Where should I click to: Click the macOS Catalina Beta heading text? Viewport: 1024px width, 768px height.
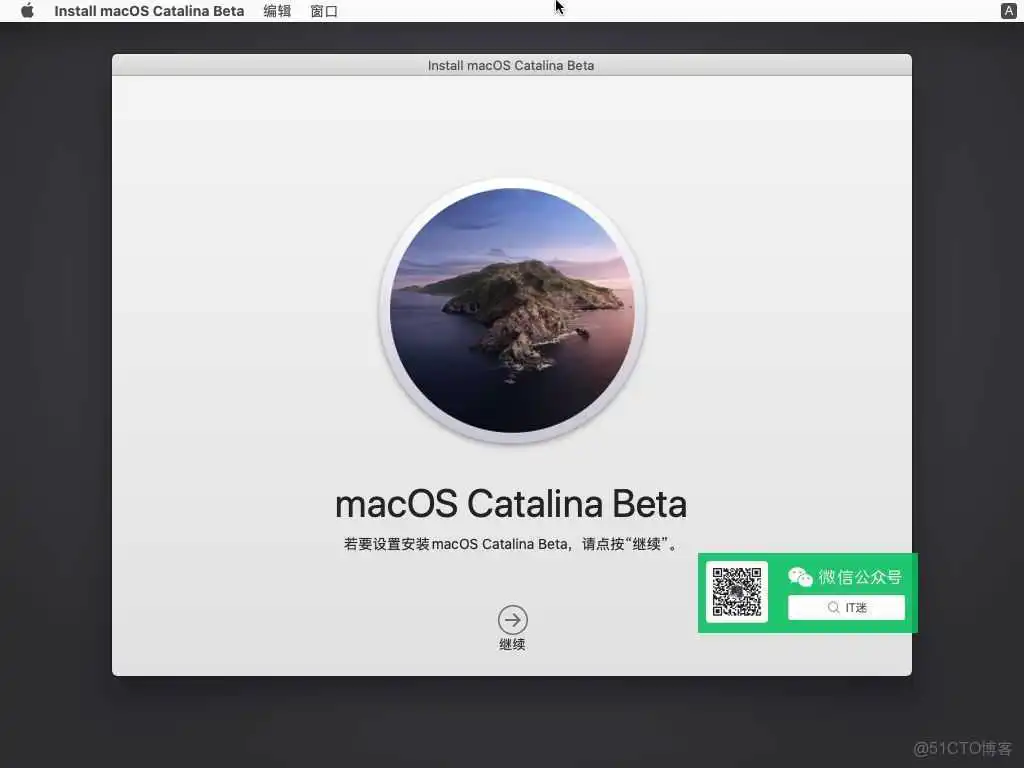click(512, 503)
